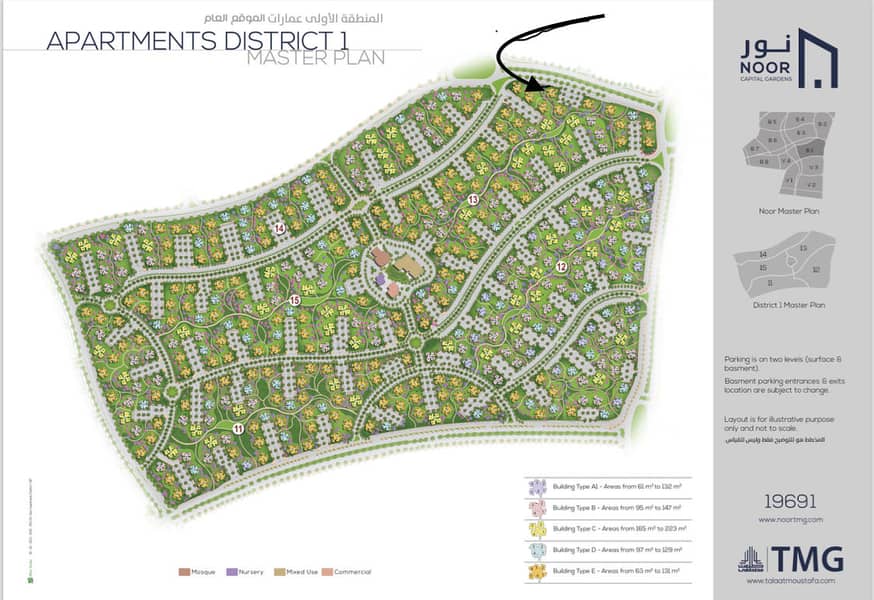Screen dimensions: 874x600
Task: Click zone marker 12 on the map
Action: click(x=561, y=267)
